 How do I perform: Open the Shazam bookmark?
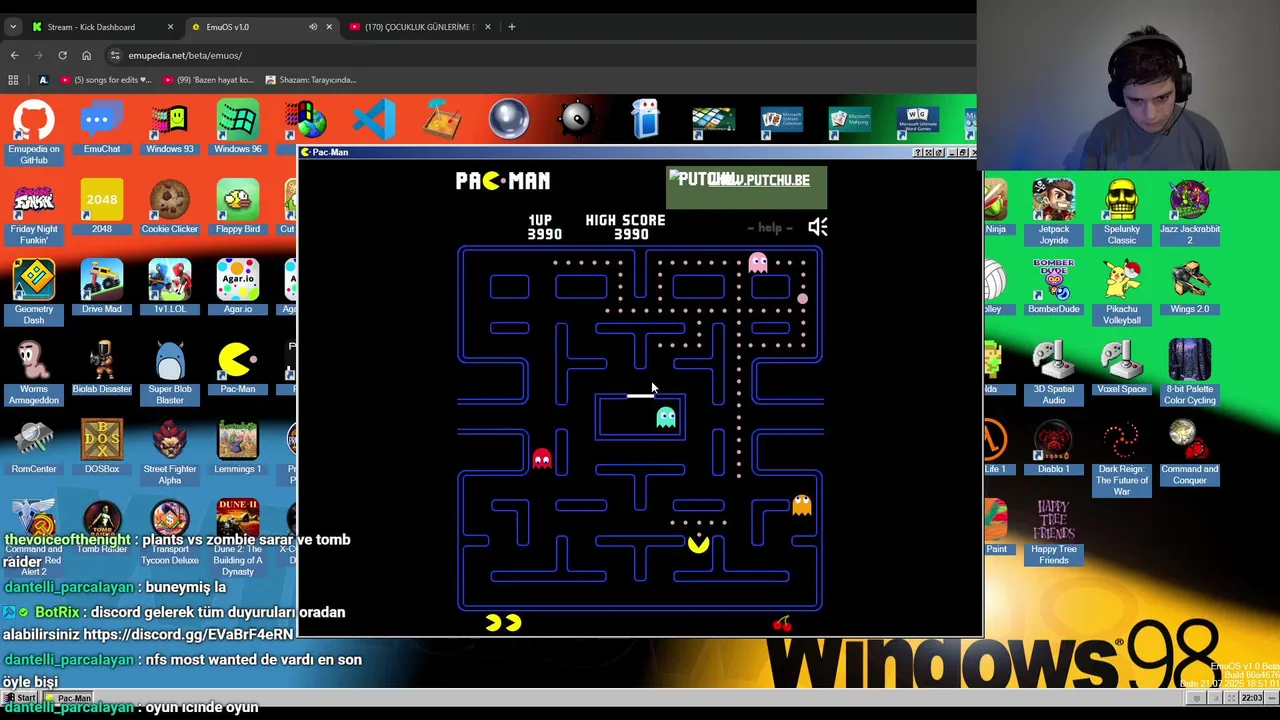tap(311, 80)
